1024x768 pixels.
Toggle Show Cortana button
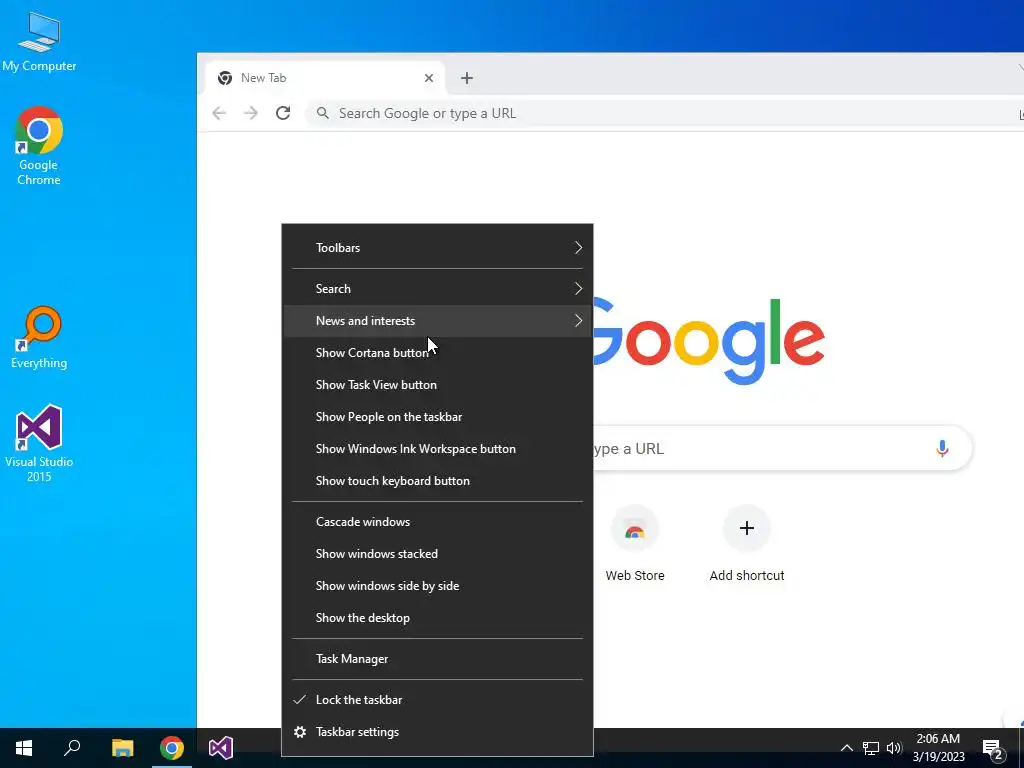coord(437,353)
